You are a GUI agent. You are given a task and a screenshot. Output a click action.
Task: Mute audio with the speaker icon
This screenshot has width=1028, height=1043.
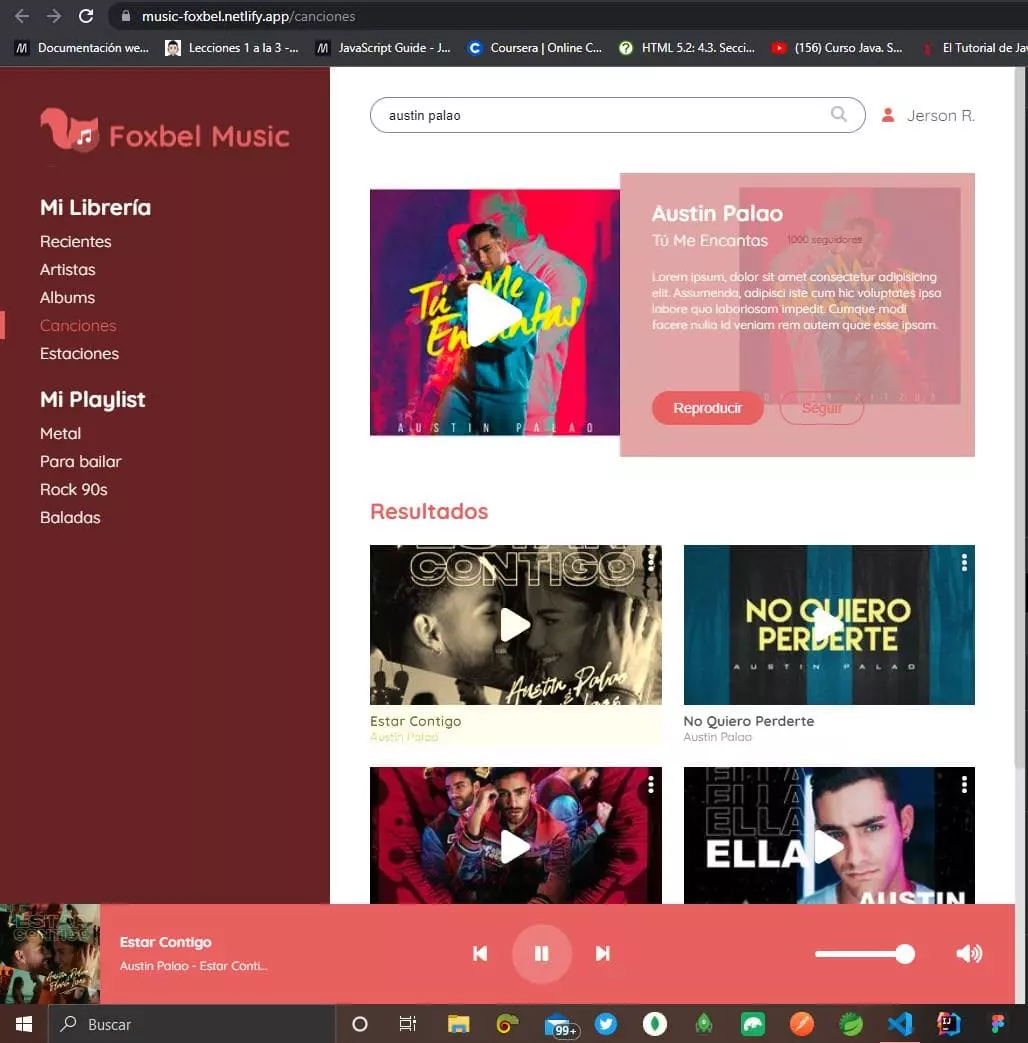coord(969,954)
